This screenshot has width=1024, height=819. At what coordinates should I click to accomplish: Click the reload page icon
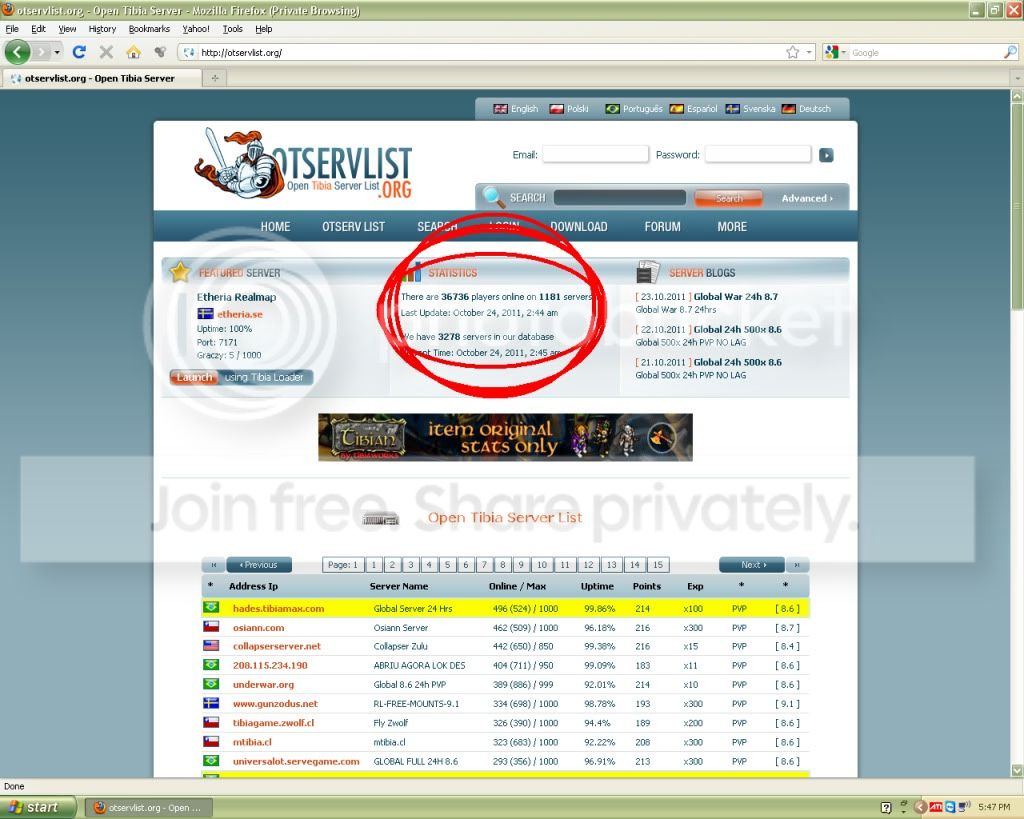point(80,52)
